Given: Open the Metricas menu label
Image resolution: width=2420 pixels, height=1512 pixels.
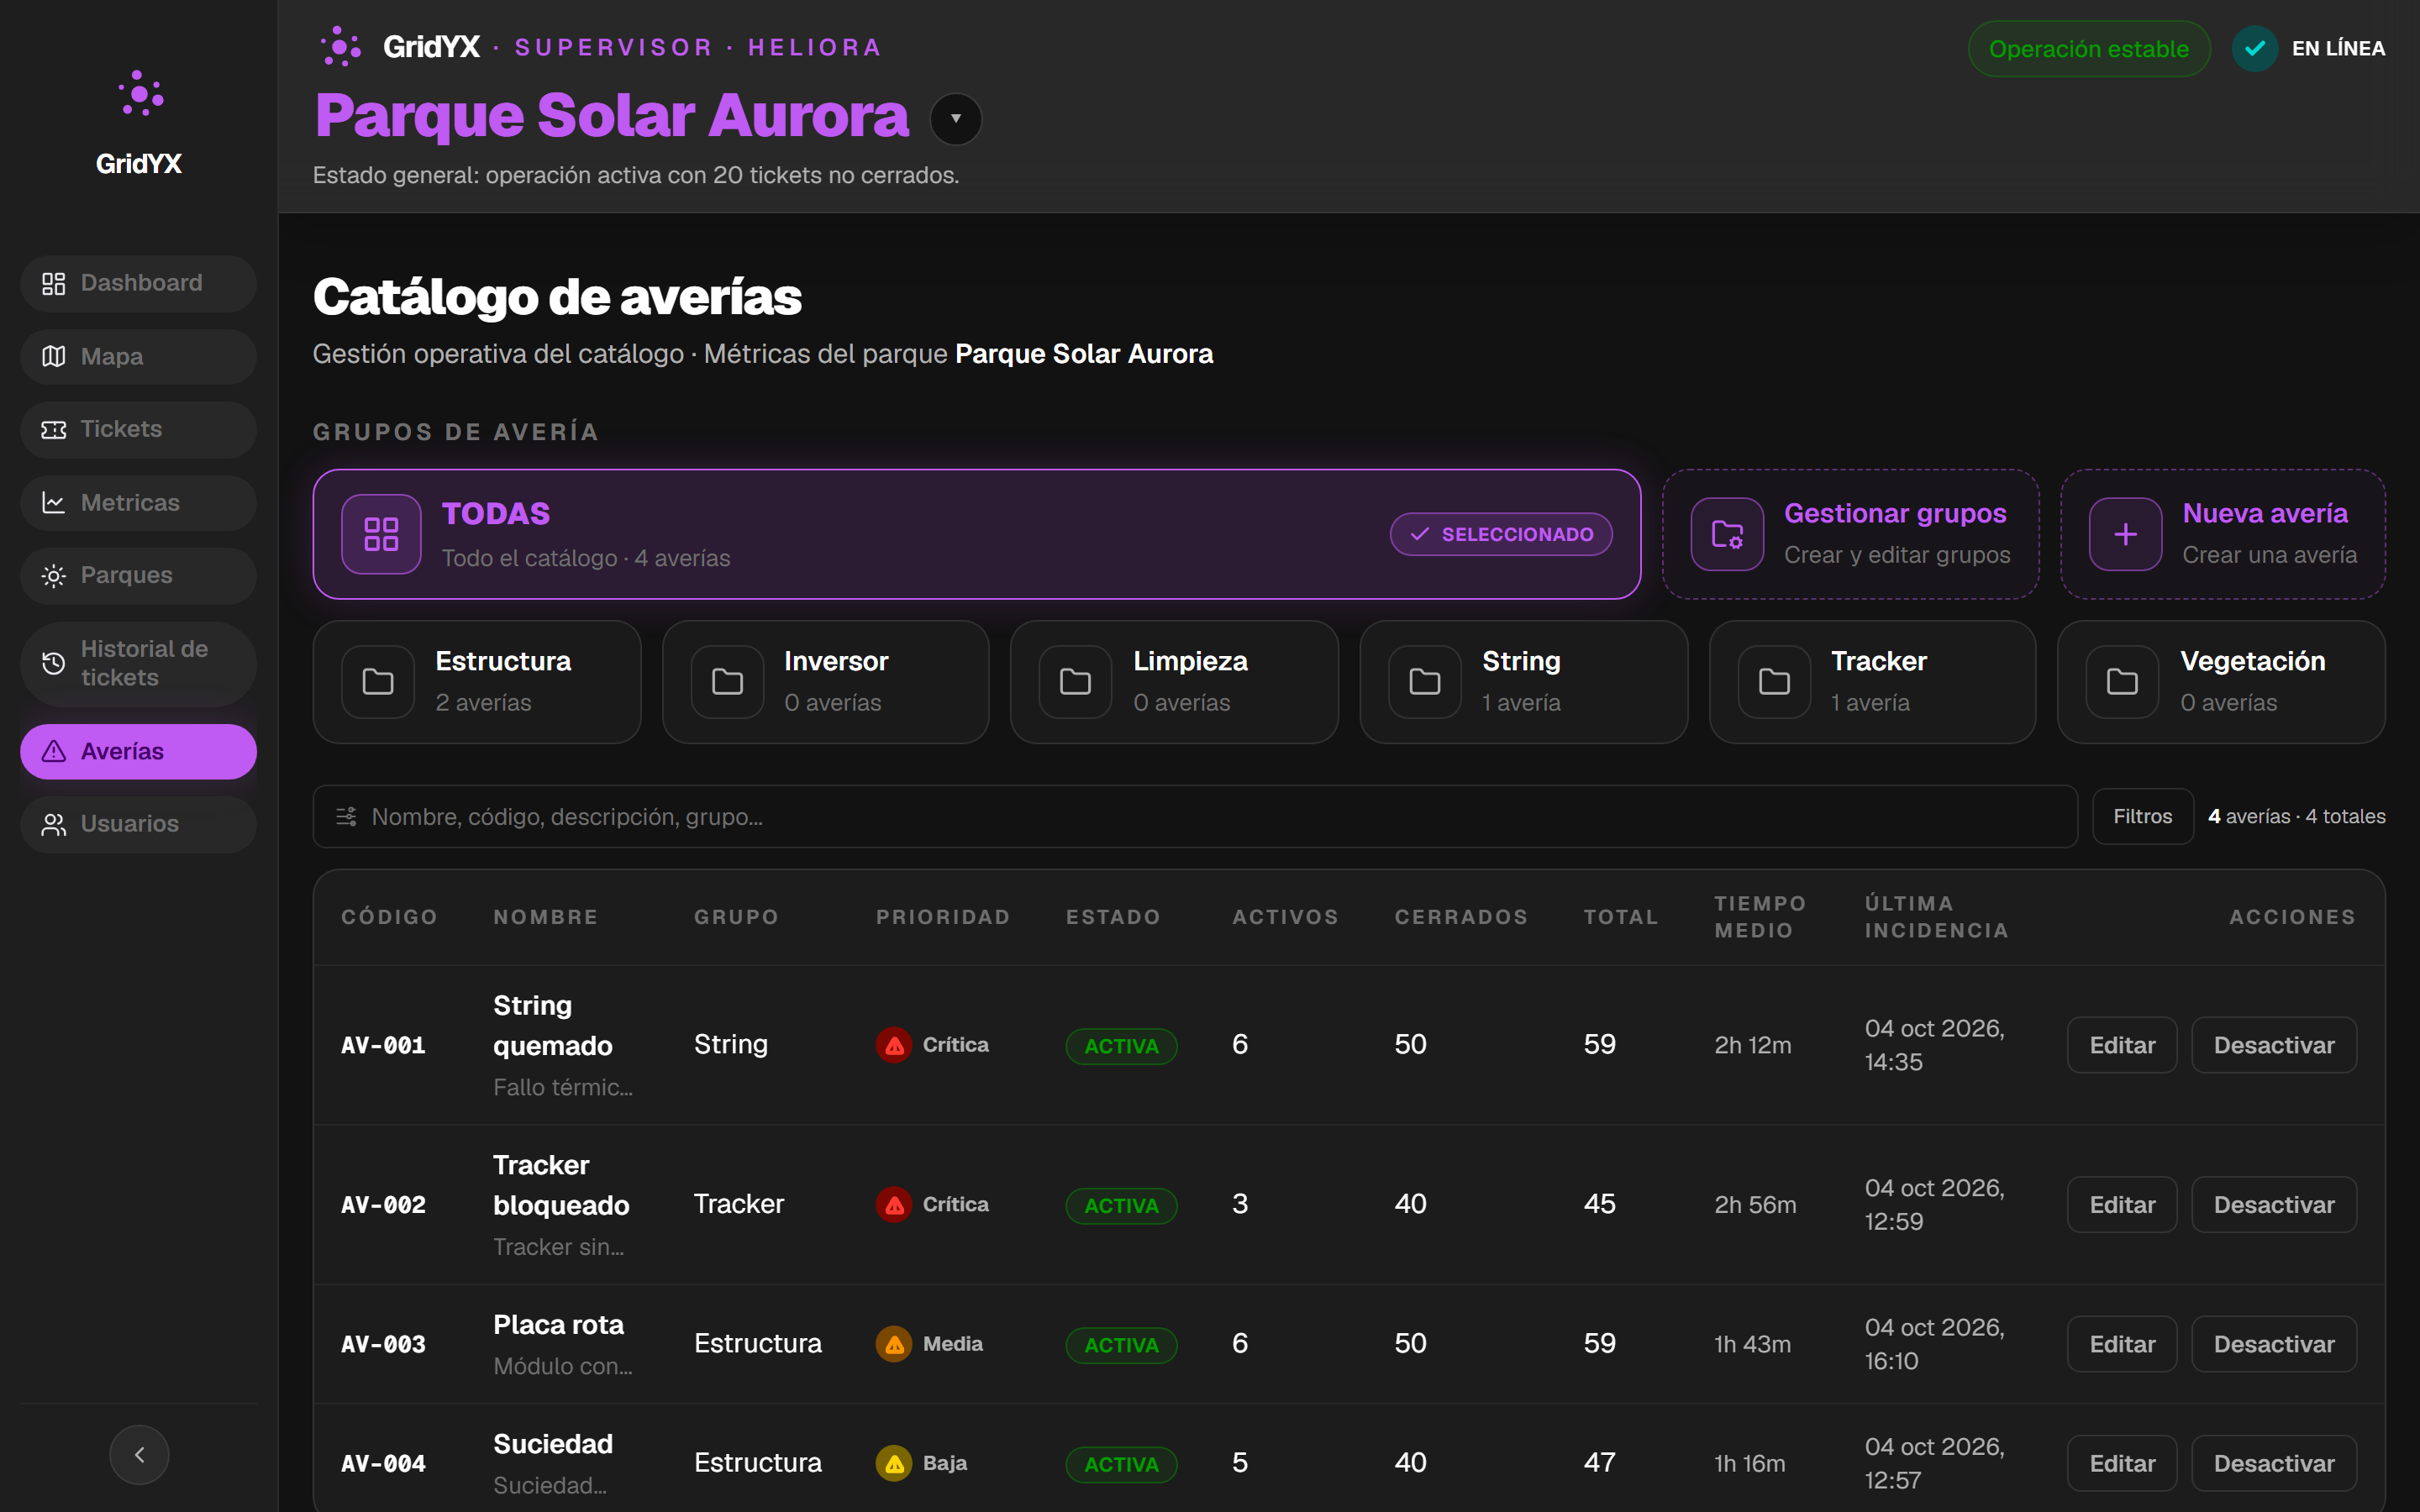Looking at the screenshot, I should (130, 503).
